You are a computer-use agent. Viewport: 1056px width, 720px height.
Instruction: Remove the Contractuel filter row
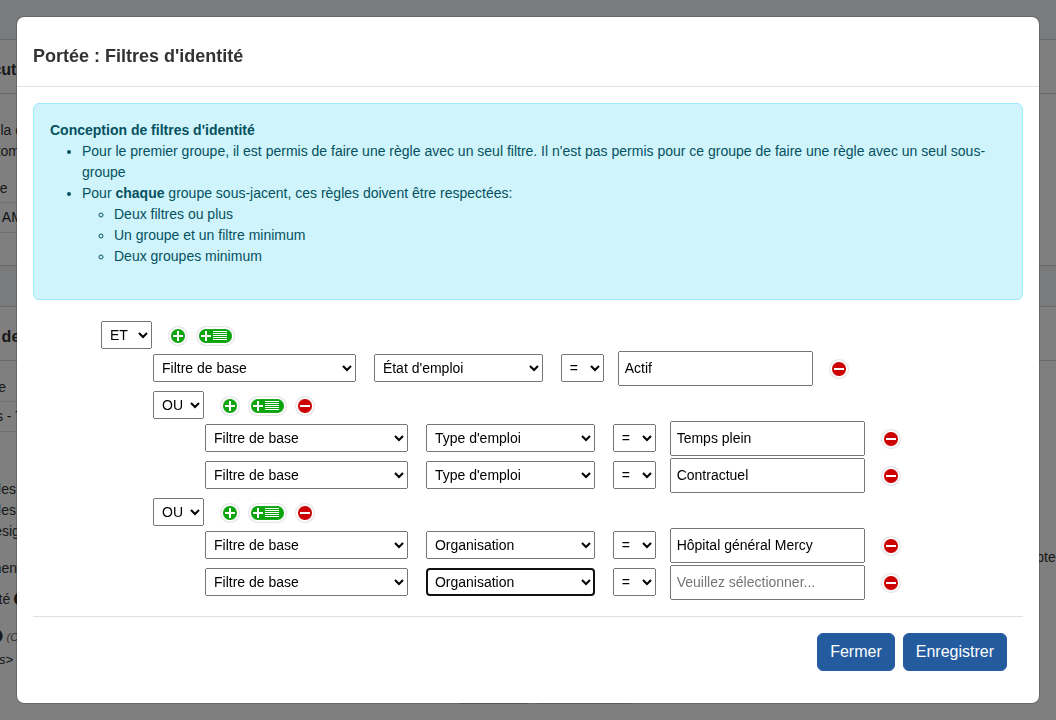click(x=890, y=476)
